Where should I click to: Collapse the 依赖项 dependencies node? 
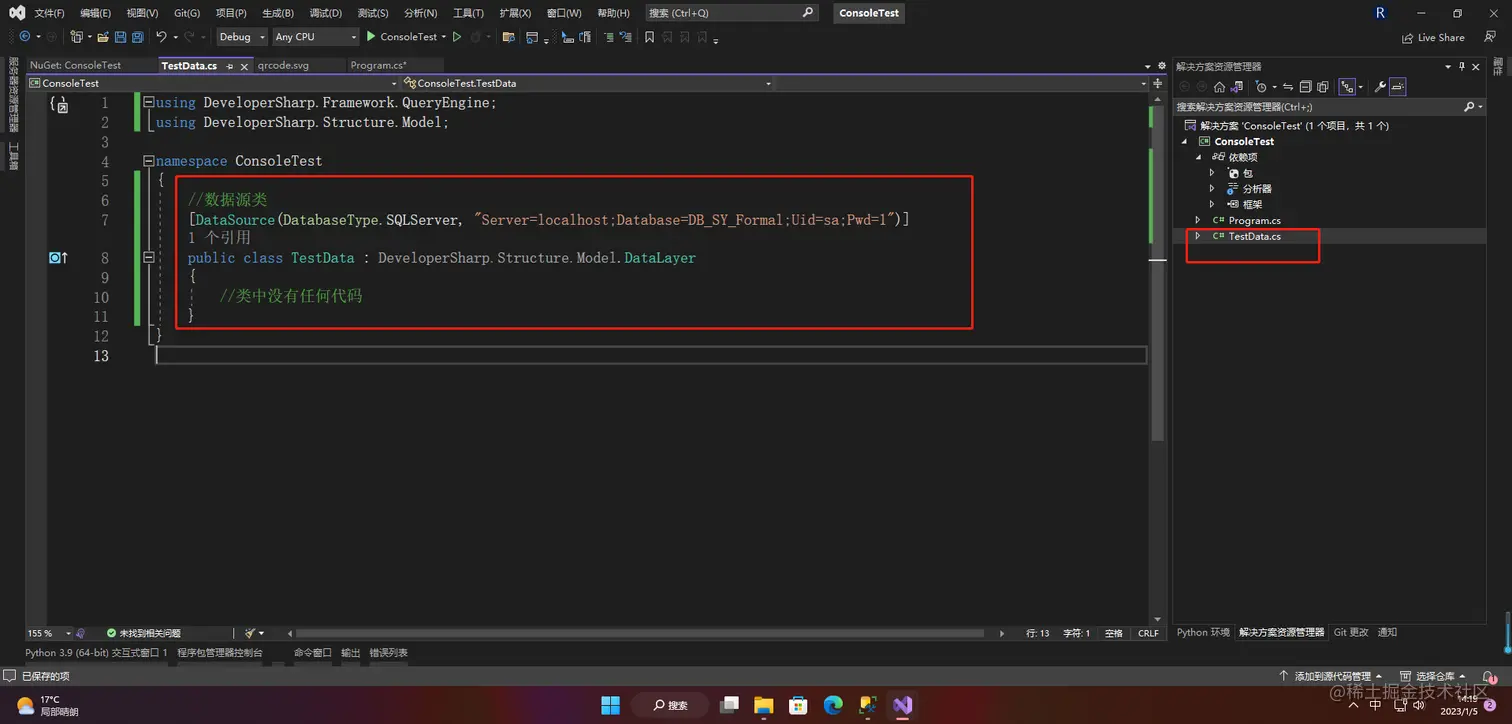[x=1197, y=157]
